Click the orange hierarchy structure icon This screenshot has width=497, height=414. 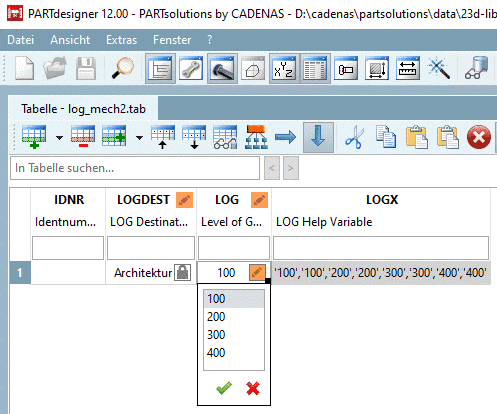tap(256, 137)
